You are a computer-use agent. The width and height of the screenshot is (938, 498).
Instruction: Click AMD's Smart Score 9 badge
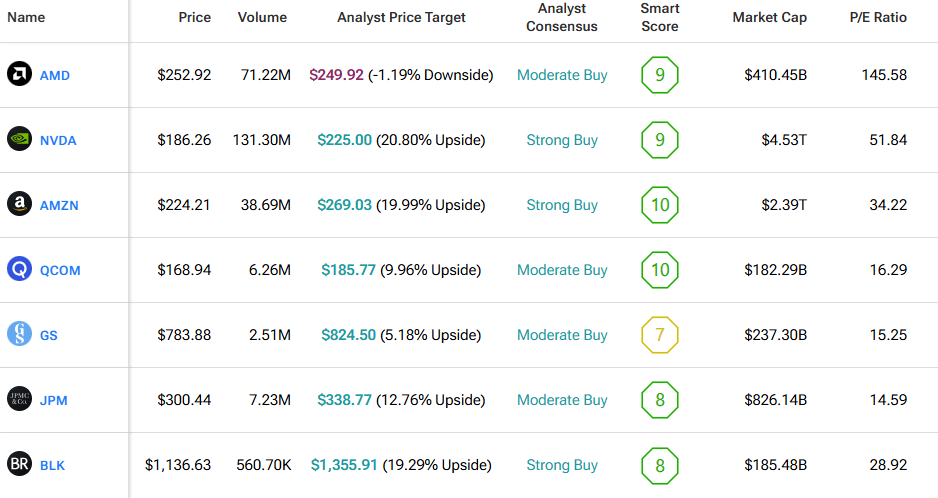(x=660, y=75)
